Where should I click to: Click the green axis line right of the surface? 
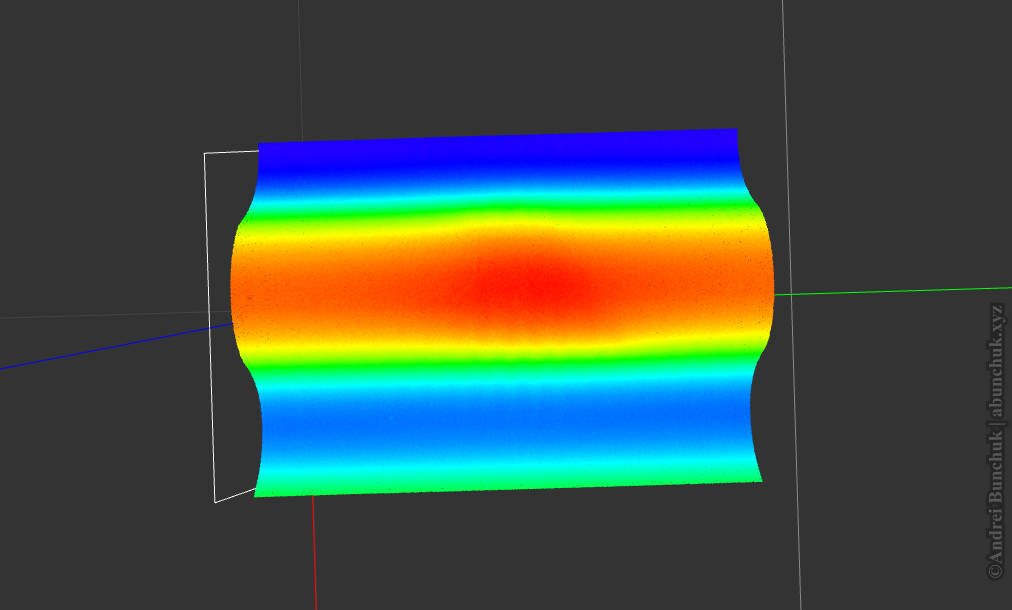tap(890, 291)
